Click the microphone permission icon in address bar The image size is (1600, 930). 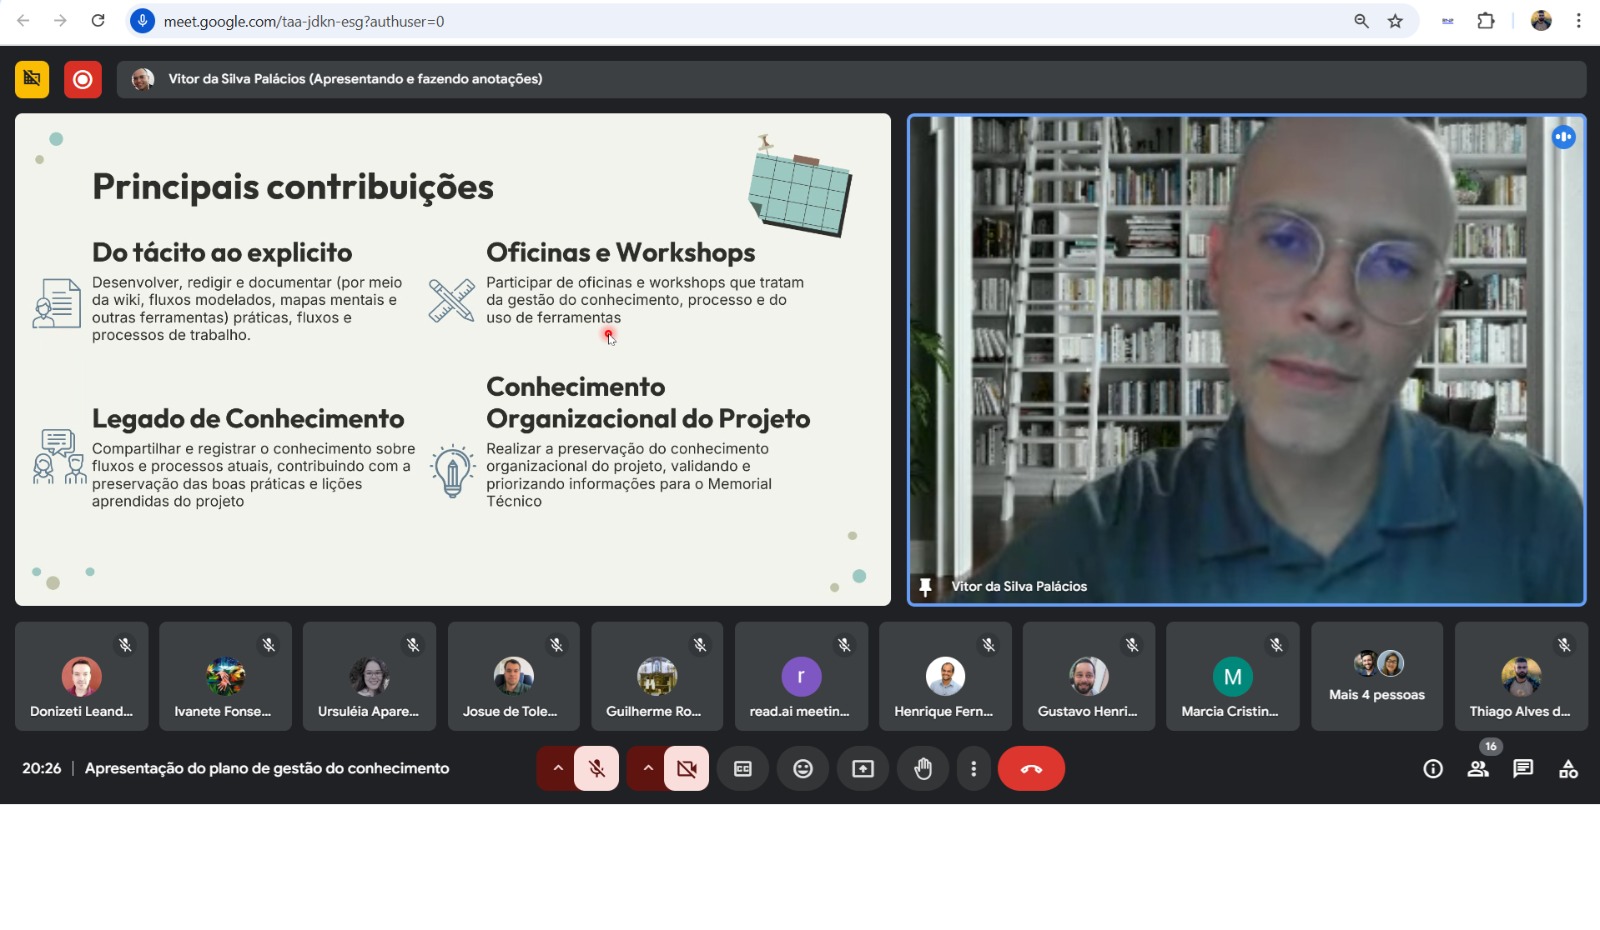143,21
